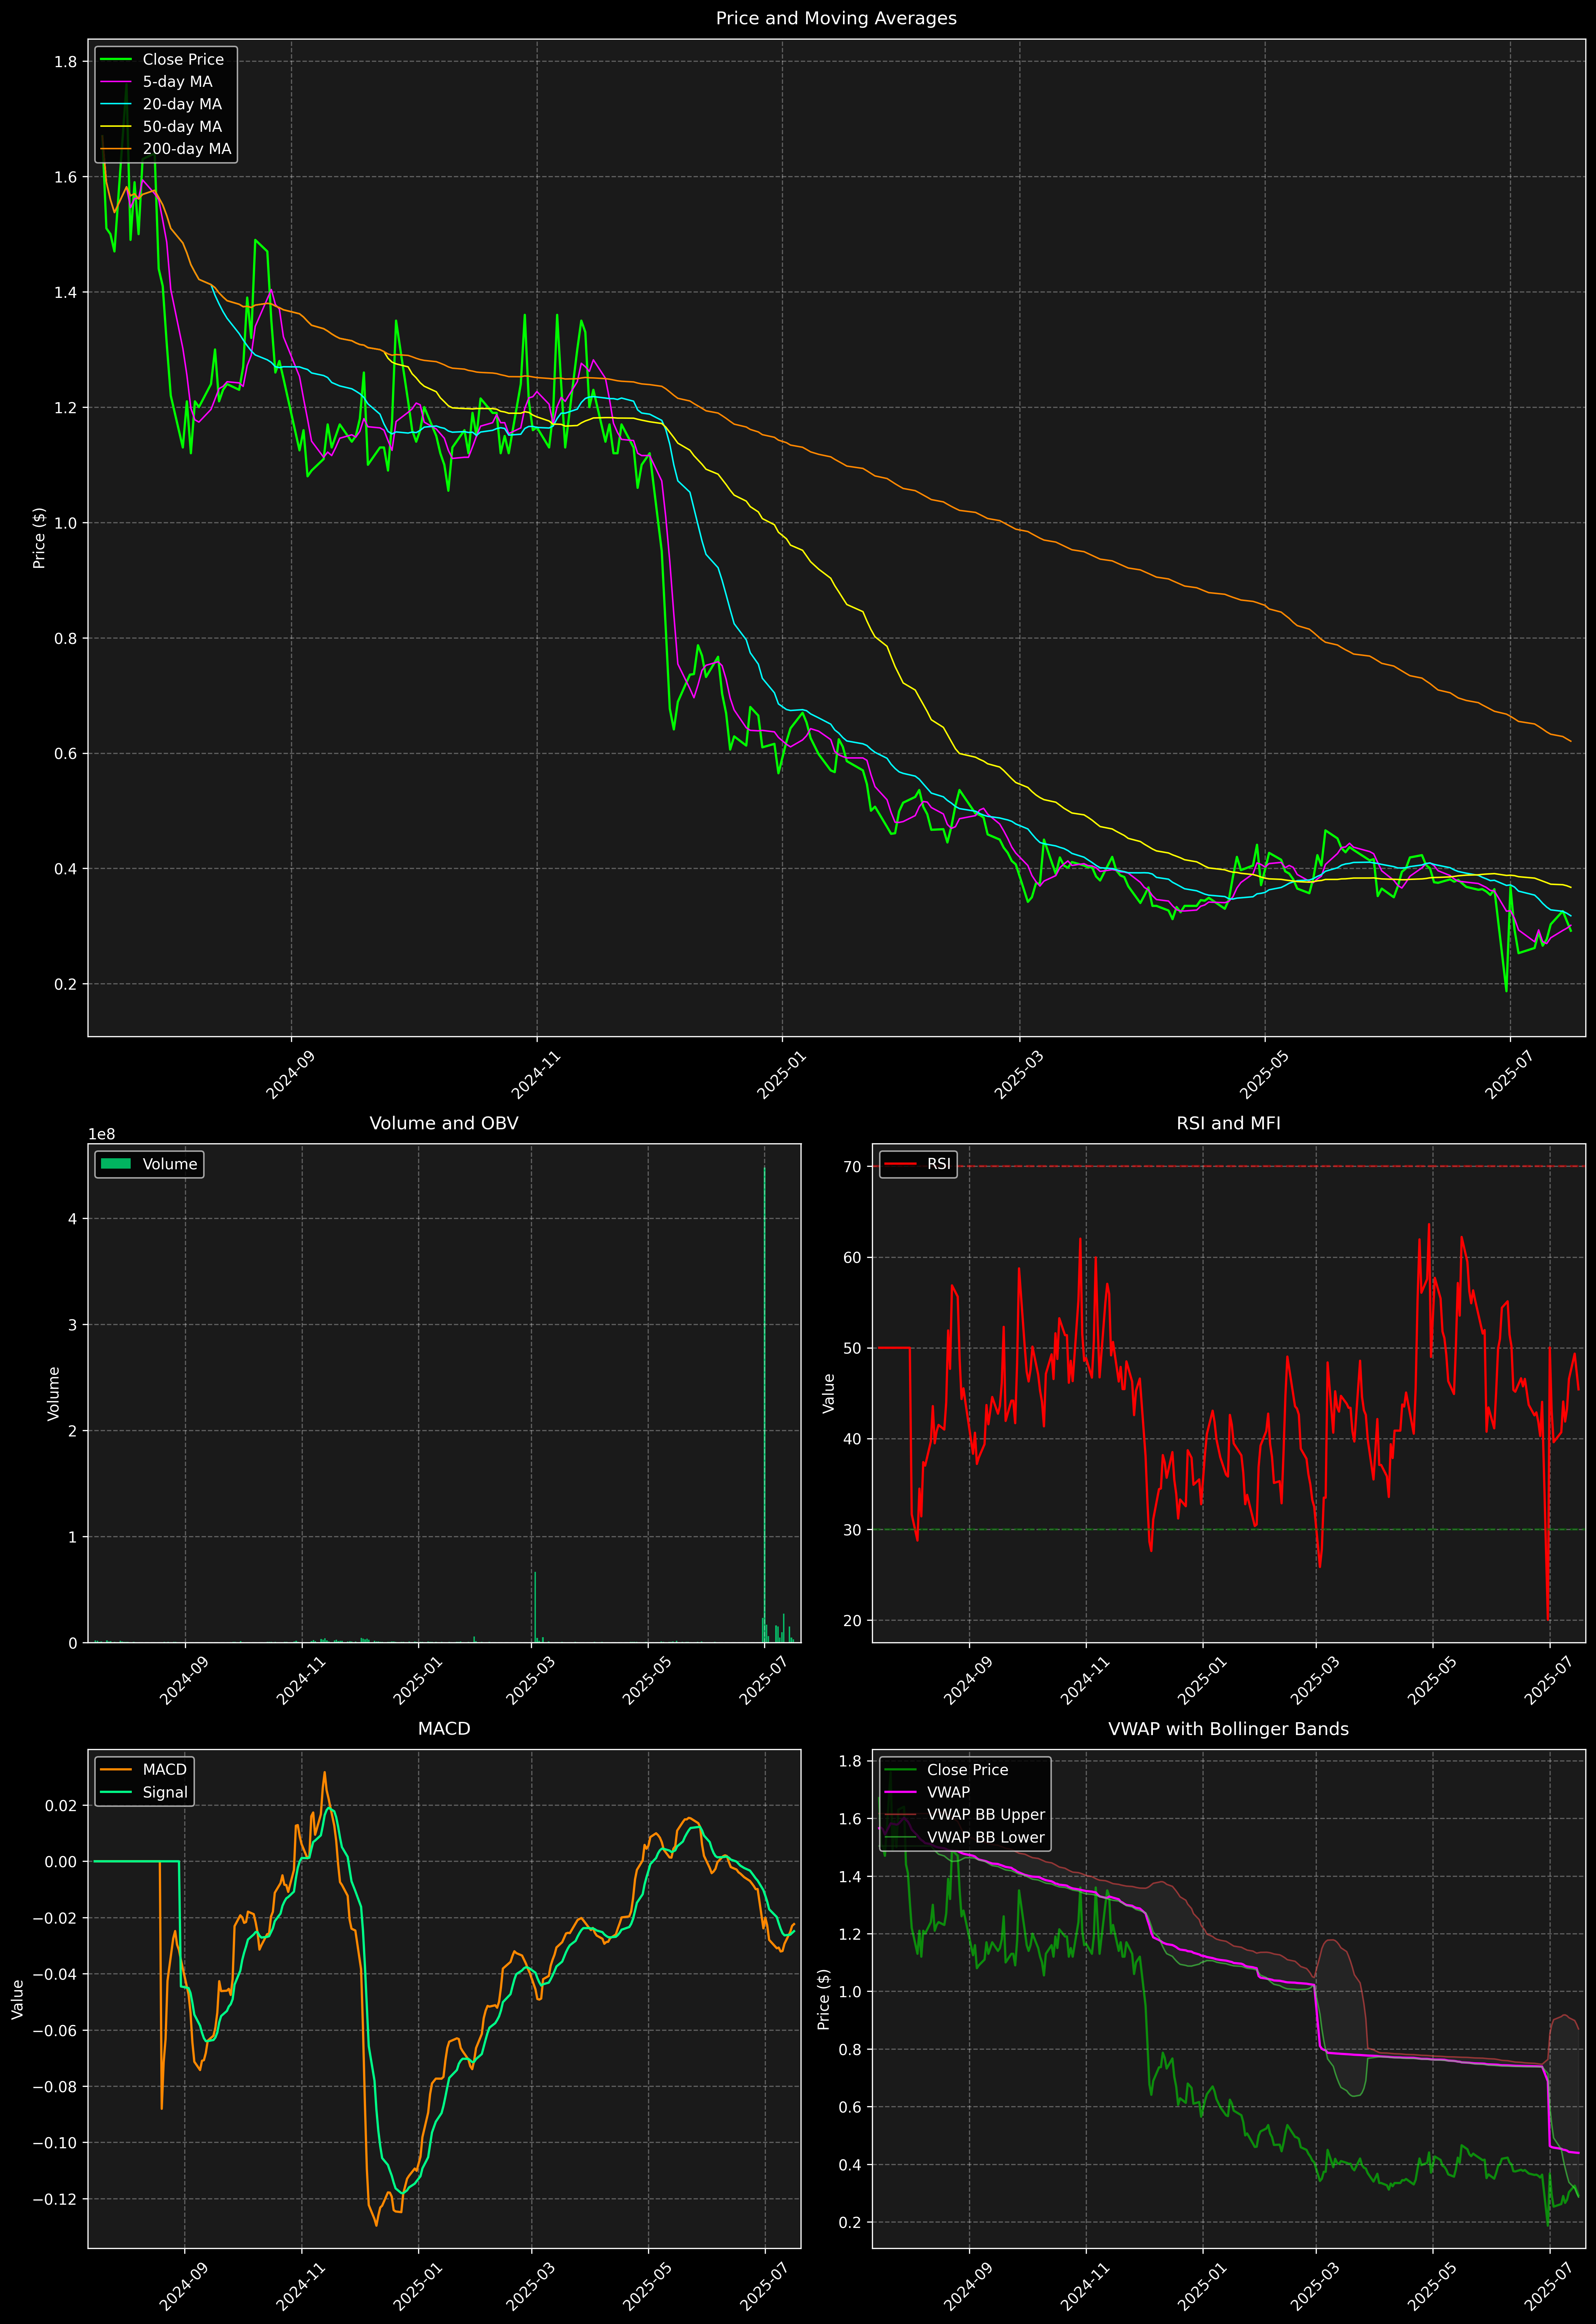
Task: Click the 'Volume and OBV' chart title
Action: (x=444, y=1123)
